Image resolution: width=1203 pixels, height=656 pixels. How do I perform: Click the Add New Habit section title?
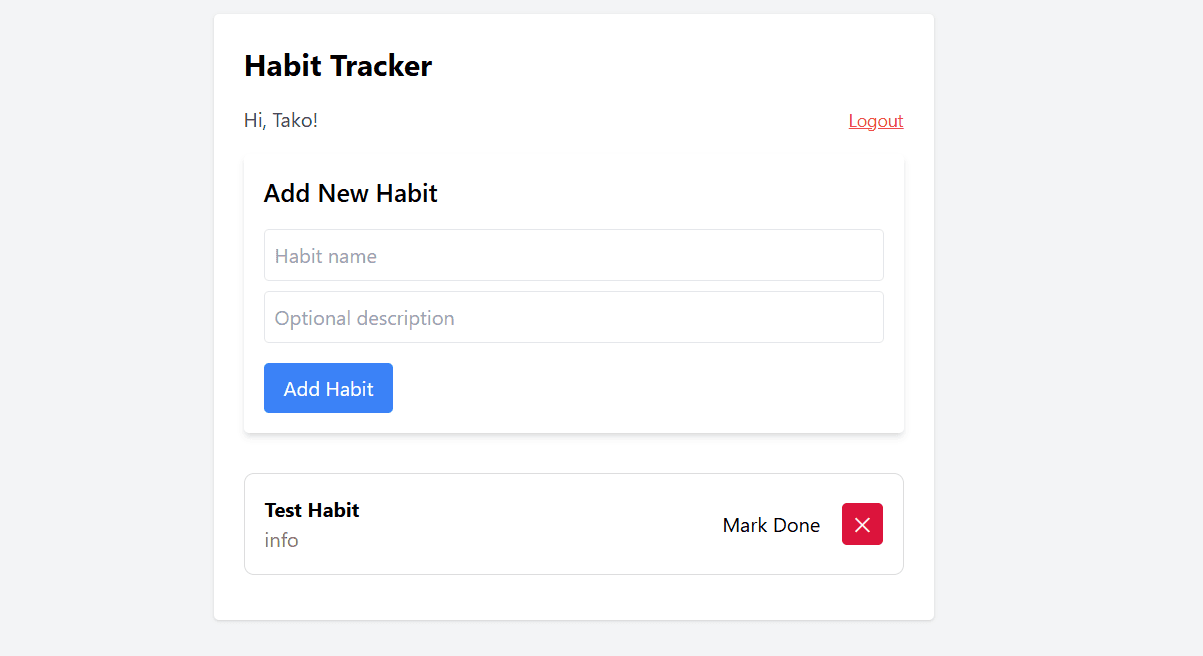[x=350, y=193]
